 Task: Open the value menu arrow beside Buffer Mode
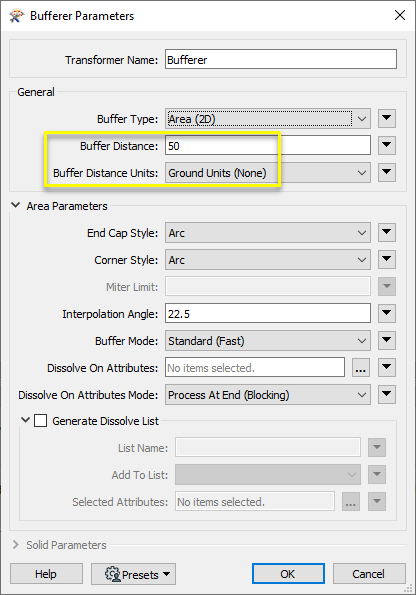click(387, 340)
